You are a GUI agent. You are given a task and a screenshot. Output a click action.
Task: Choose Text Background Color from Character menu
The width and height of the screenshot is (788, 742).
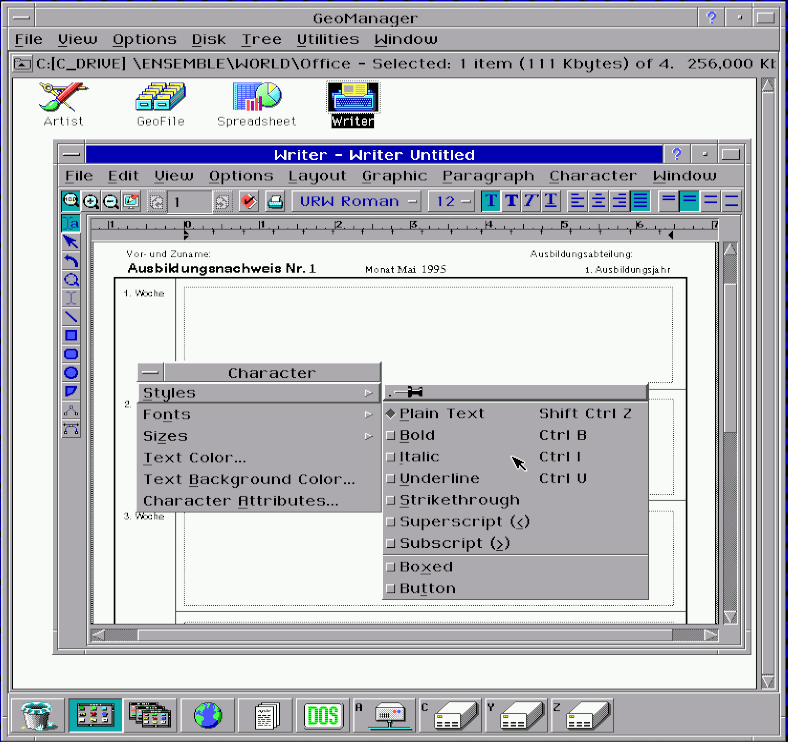pos(249,479)
